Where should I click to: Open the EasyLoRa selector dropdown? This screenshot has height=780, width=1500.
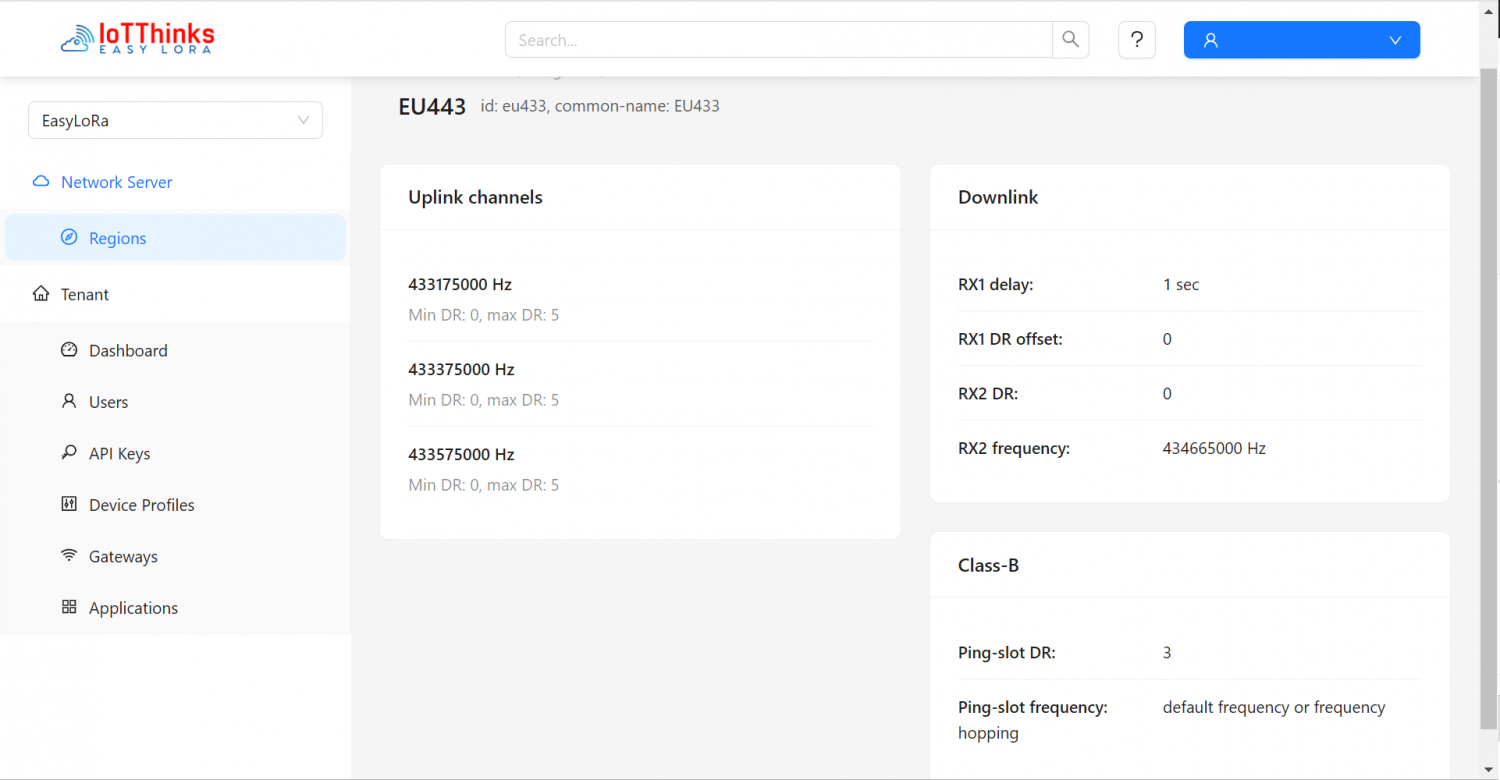tap(175, 119)
